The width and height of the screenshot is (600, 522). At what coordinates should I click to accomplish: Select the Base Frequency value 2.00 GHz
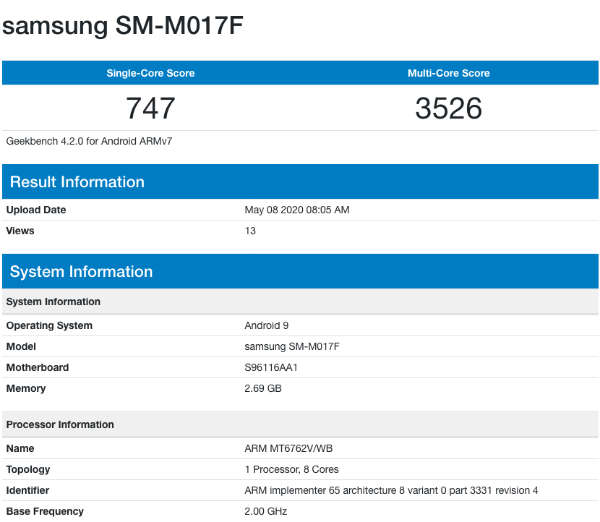[266, 512]
